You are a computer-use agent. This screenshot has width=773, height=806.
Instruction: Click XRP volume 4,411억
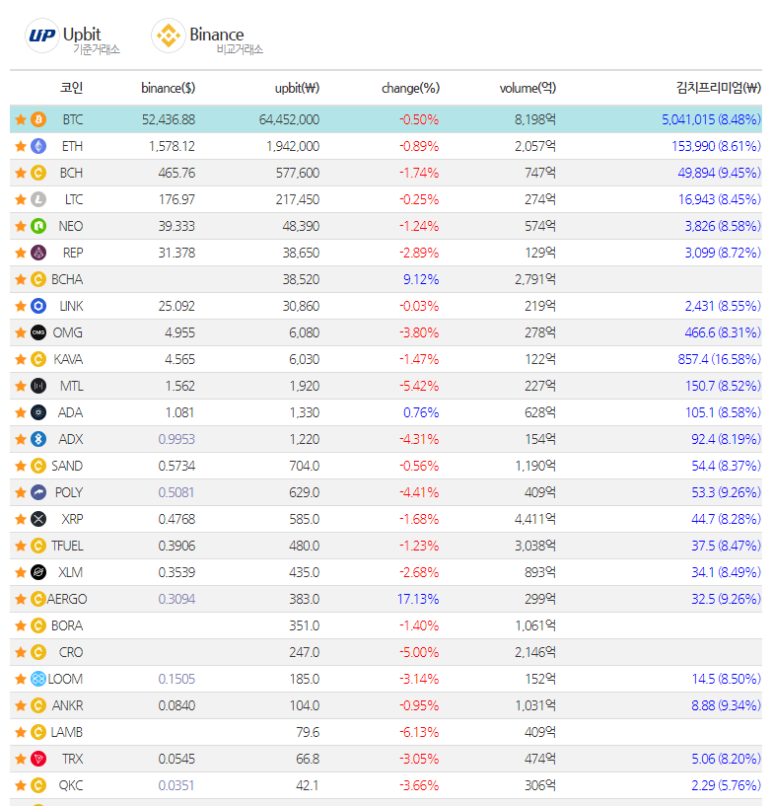pos(536,519)
